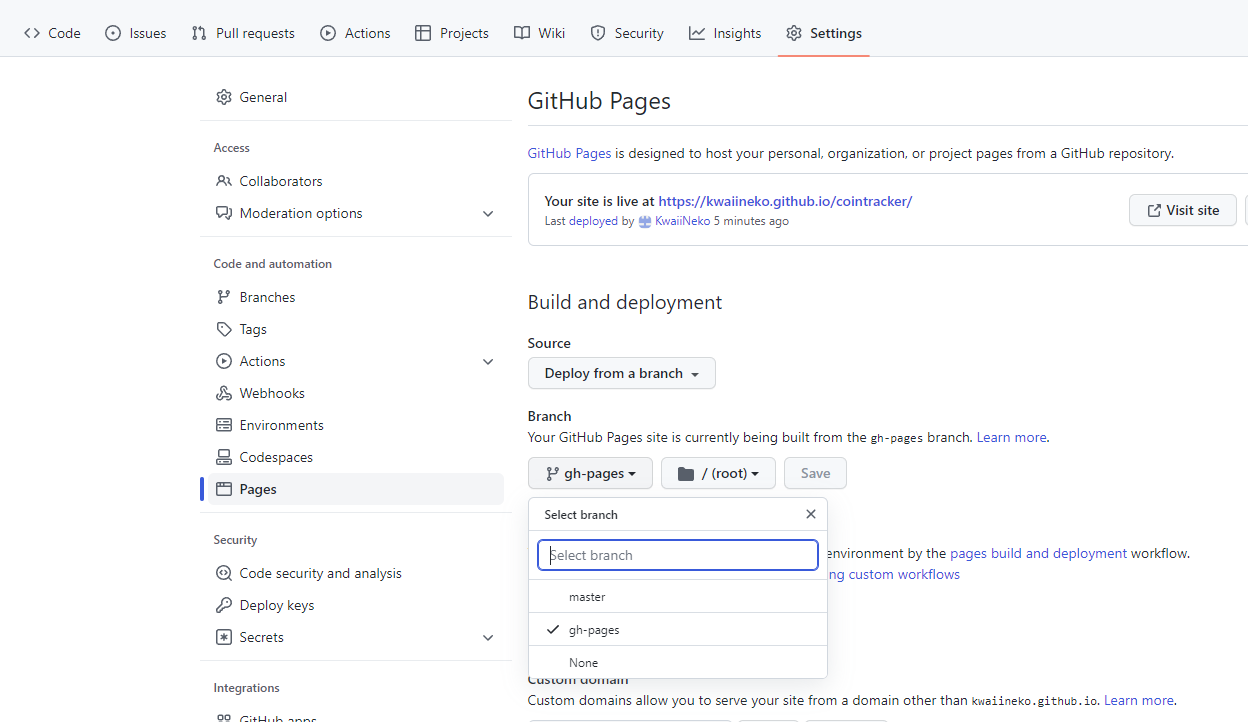Open the Code tab
The height and width of the screenshot is (722, 1248).
[x=52, y=33]
